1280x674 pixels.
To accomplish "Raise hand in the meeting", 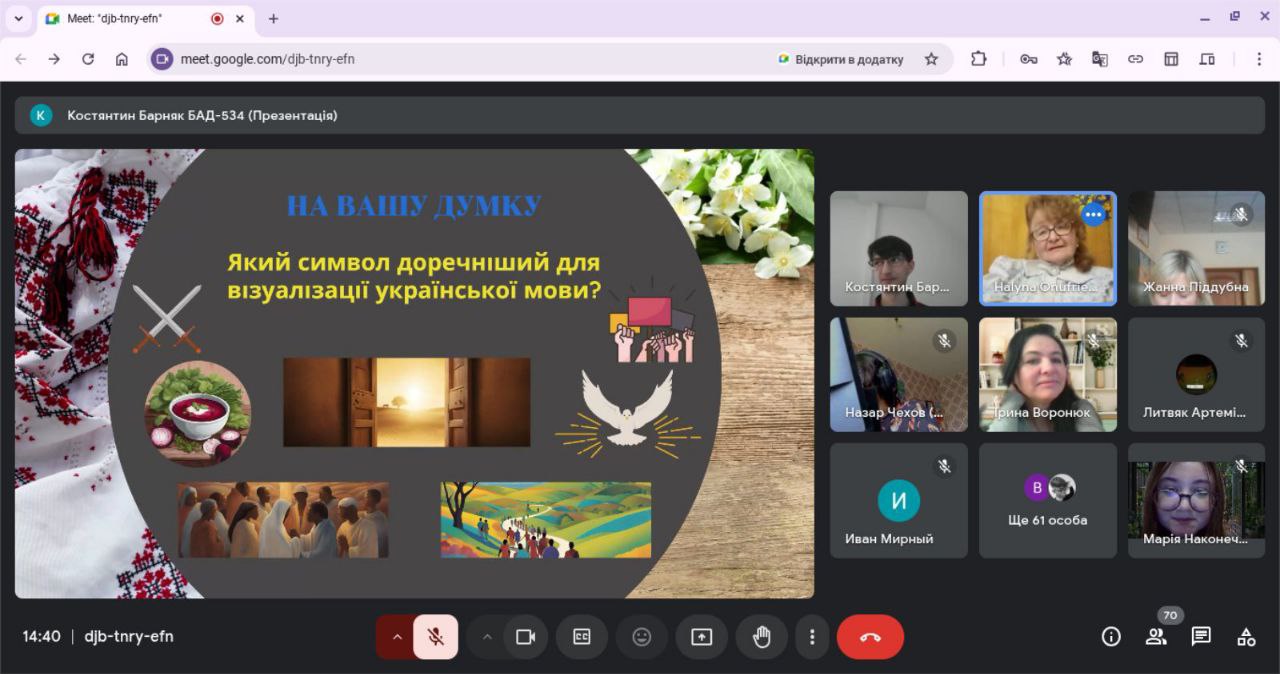I will (761, 637).
